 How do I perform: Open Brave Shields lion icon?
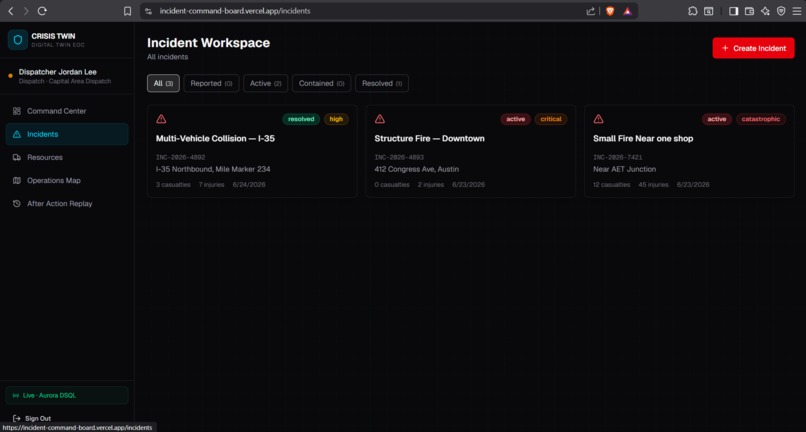pyautogui.click(x=610, y=11)
